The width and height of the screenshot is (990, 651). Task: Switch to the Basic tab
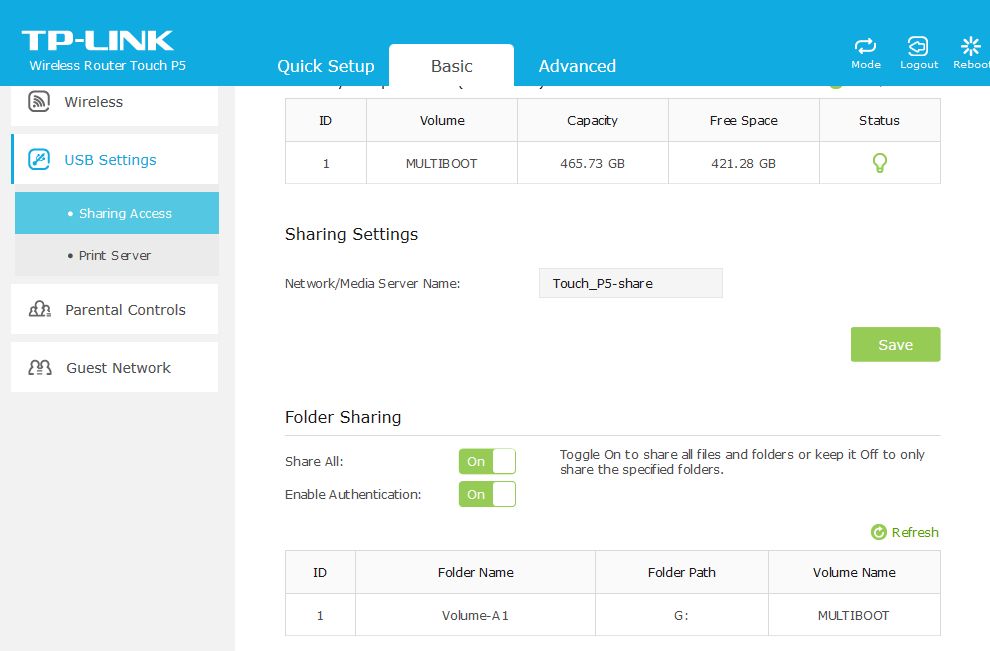[x=451, y=66]
